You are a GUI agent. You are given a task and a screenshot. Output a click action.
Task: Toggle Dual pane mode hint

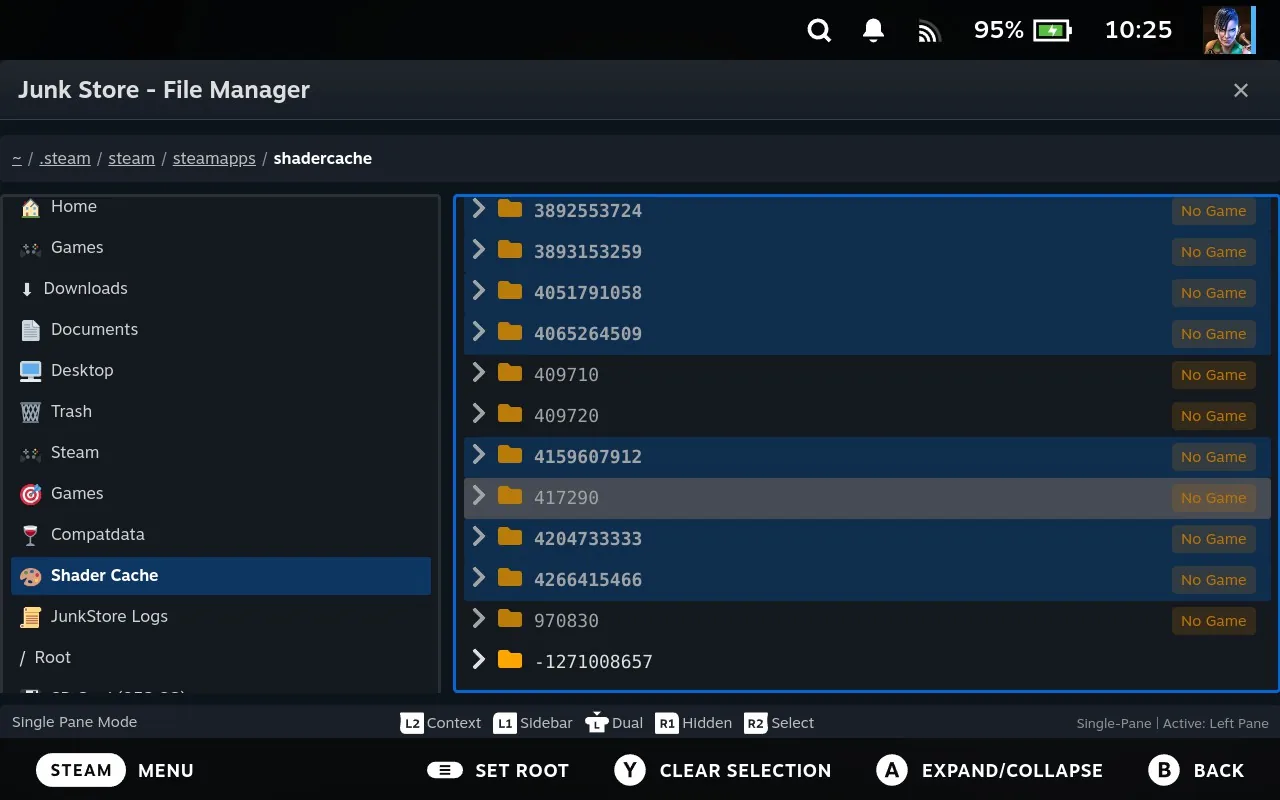[x=614, y=723]
